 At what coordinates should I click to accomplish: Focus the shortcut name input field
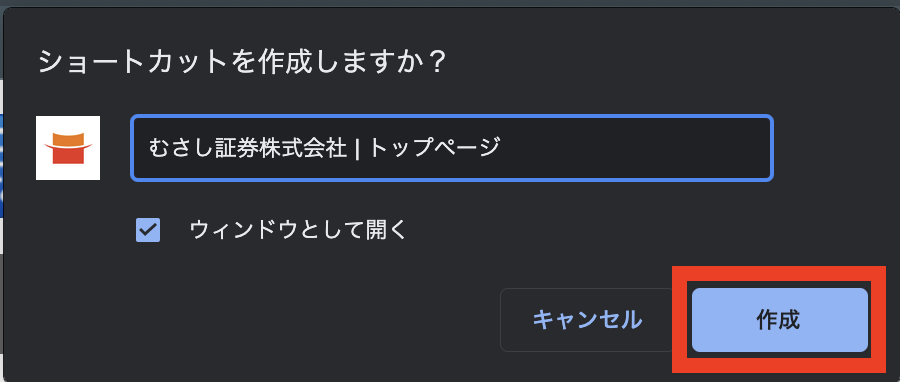(x=452, y=148)
